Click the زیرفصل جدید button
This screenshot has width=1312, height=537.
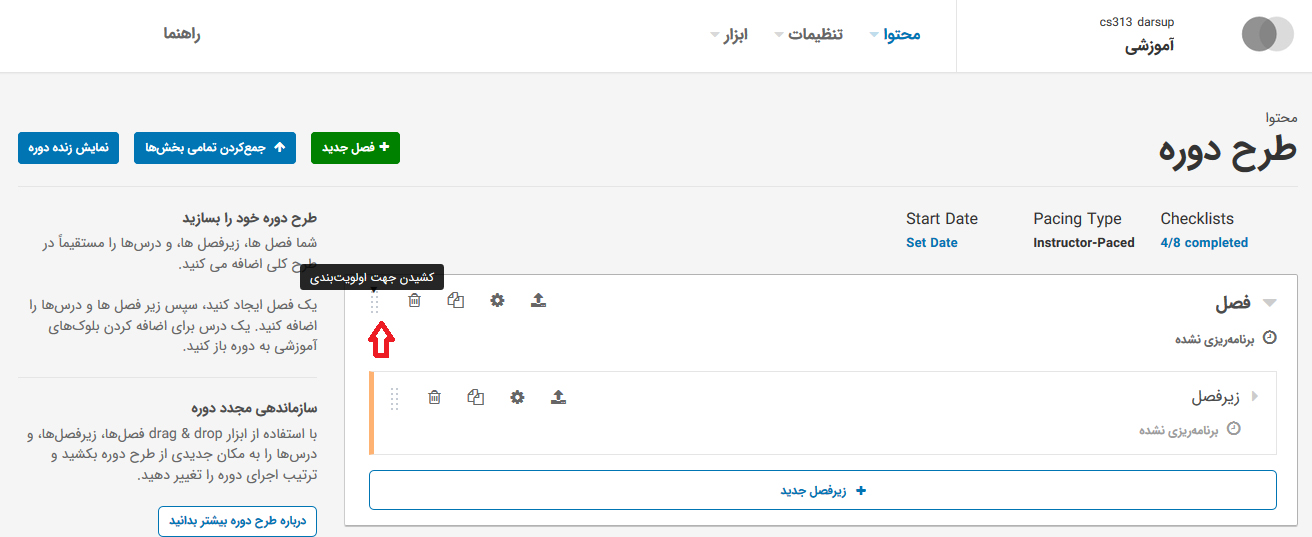(x=822, y=491)
